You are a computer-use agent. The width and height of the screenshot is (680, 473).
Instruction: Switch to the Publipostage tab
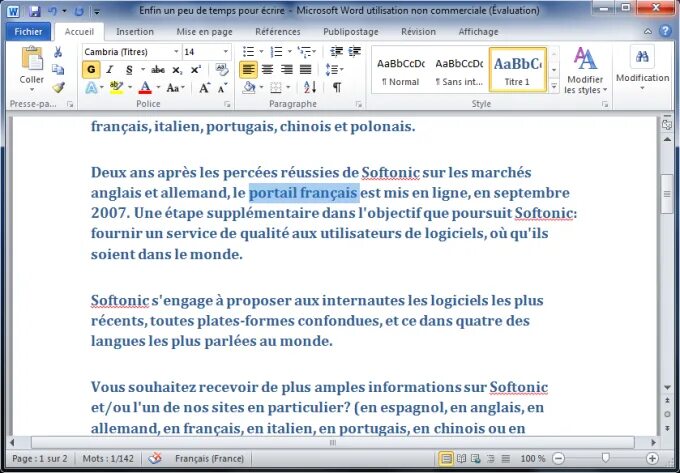[x=351, y=32]
